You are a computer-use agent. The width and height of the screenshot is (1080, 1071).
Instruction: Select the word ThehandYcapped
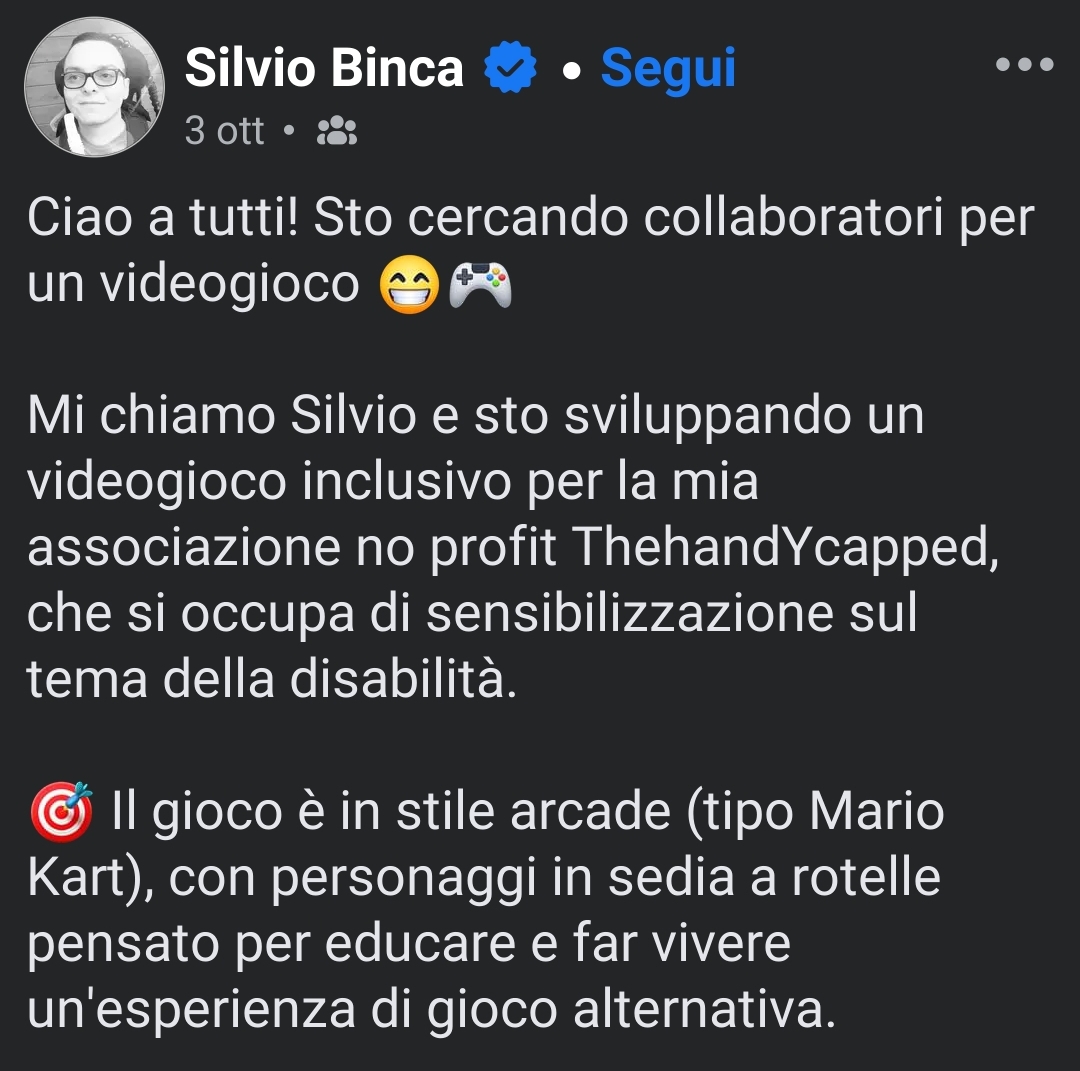785,547
